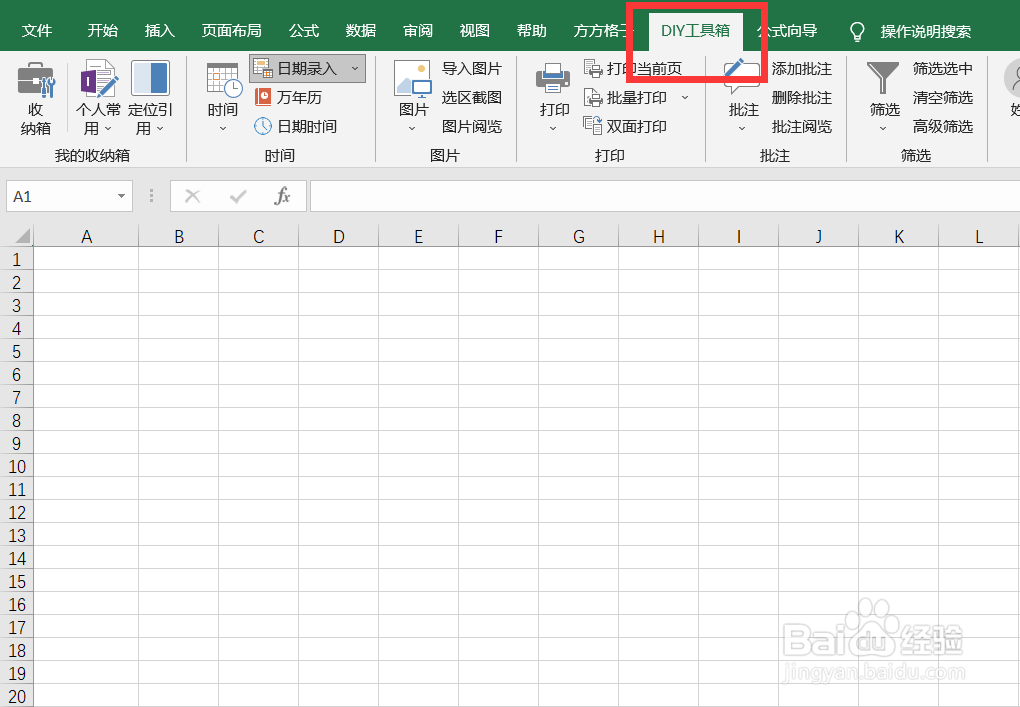Open the Name Box dropdown arrow

click(x=121, y=196)
